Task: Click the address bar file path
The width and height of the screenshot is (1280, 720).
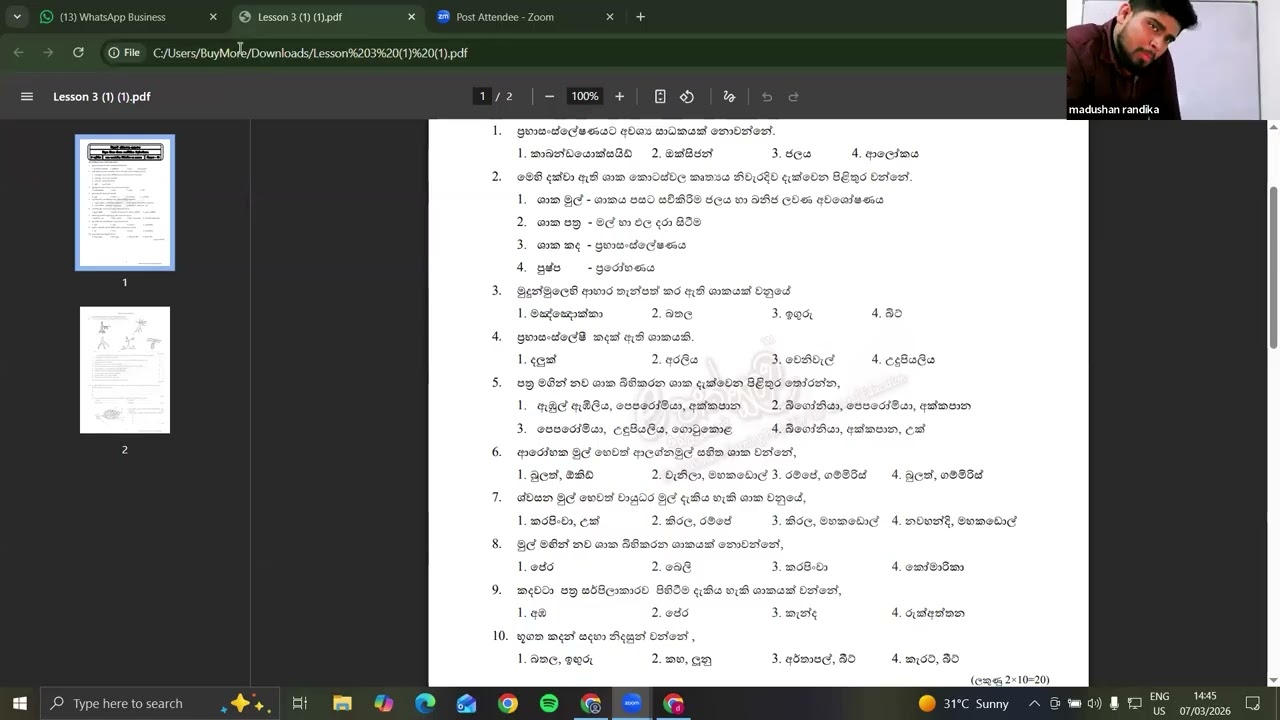Action: [x=310, y=53]
